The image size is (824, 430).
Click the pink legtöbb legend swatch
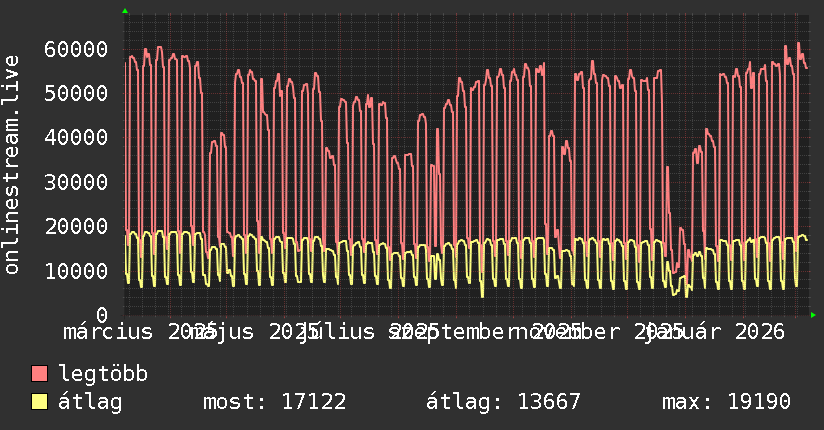pyautogui.click(x=39, y=374)
